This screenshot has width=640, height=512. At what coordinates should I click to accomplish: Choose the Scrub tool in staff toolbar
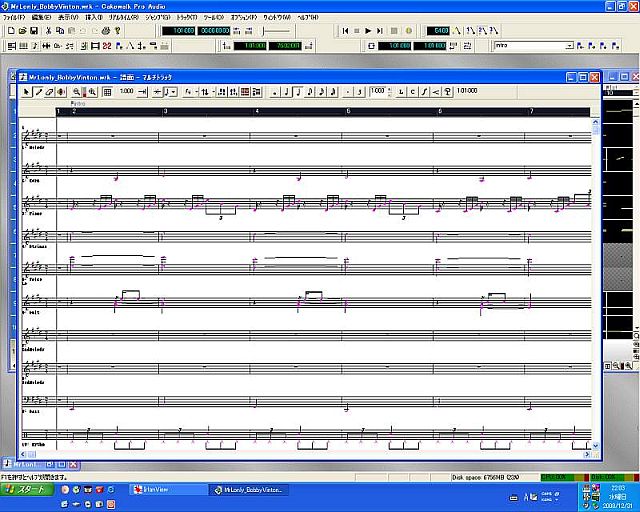point(61,92)
